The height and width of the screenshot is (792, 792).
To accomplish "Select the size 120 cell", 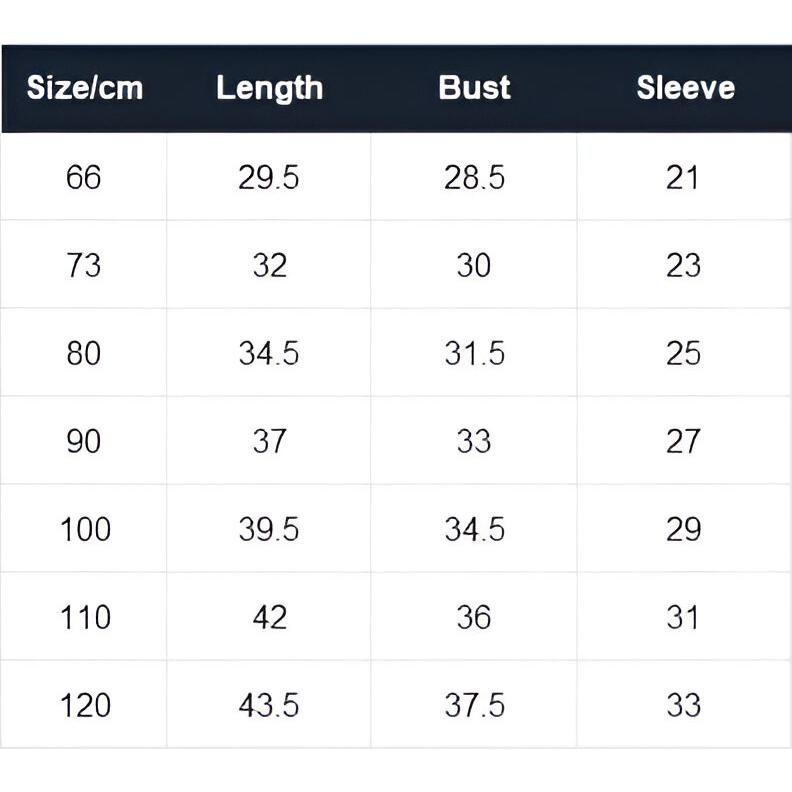I will click(x=85, y=705).
